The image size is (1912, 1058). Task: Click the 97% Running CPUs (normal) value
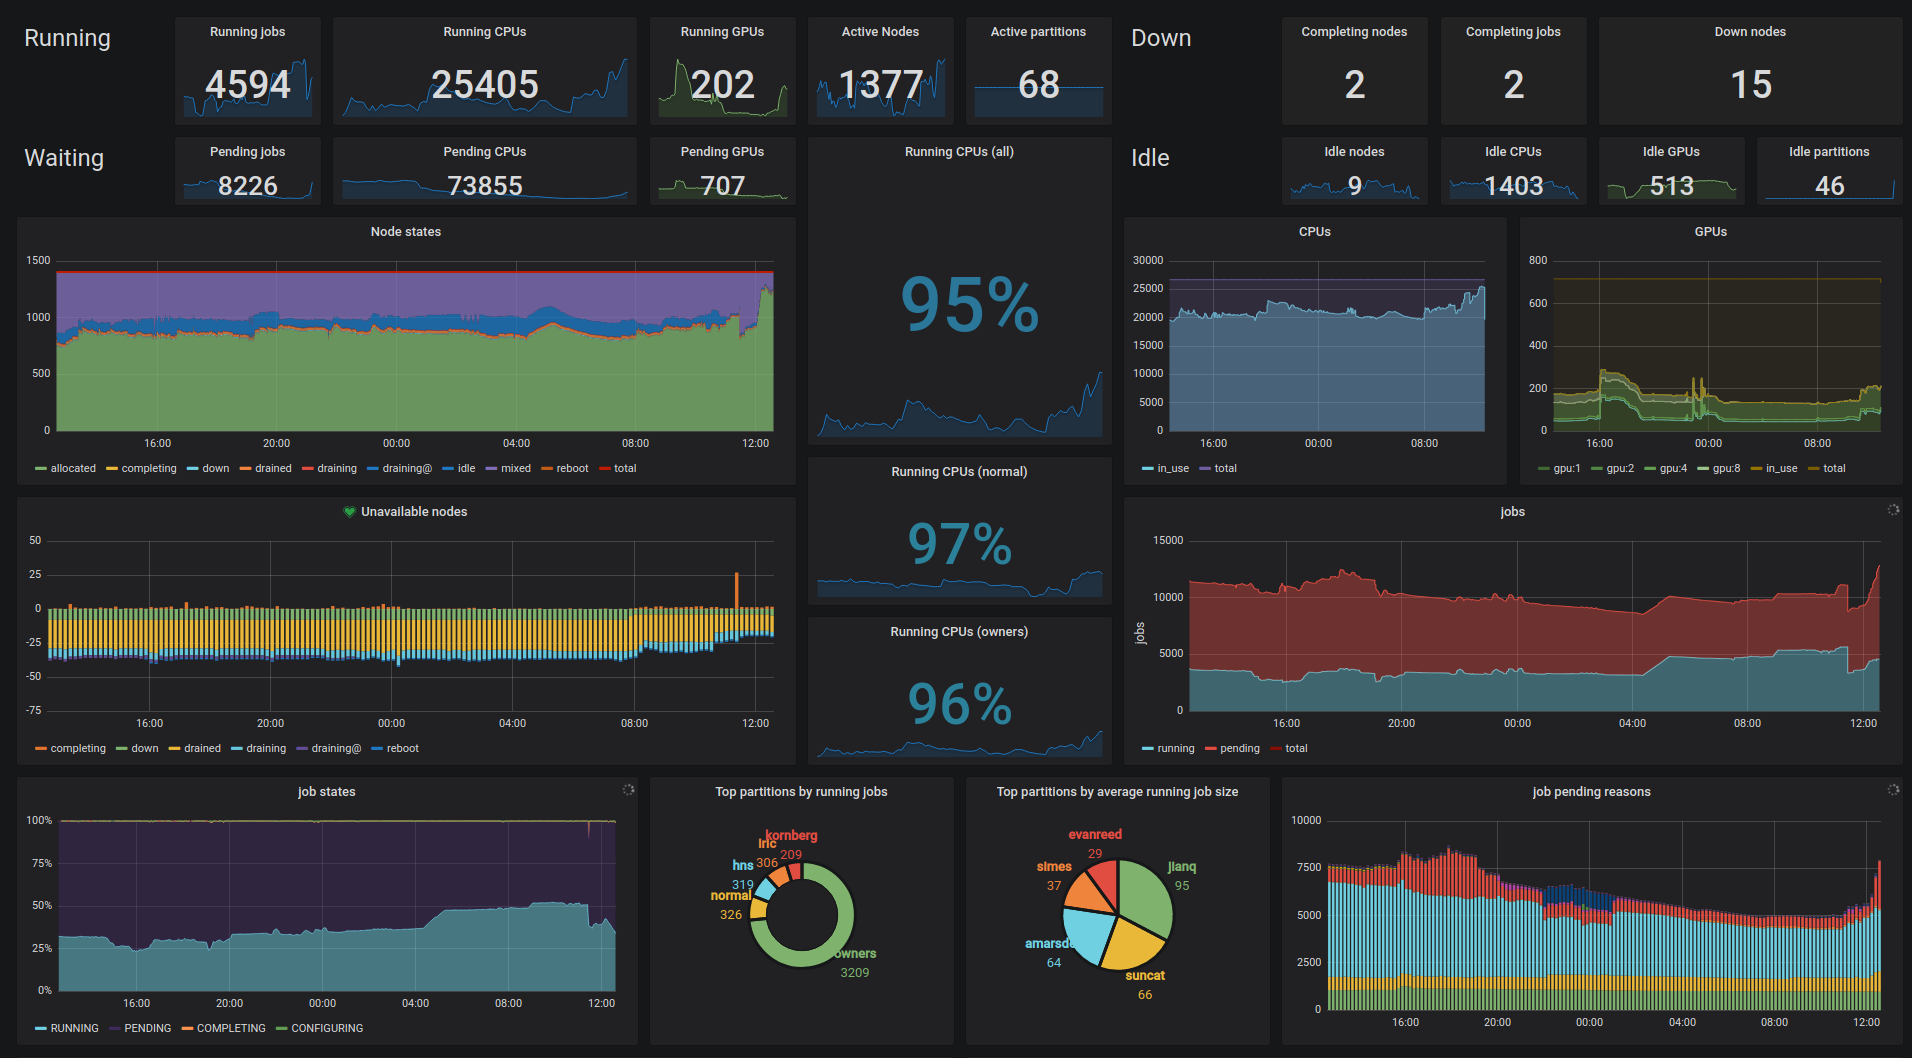(960, 544)
